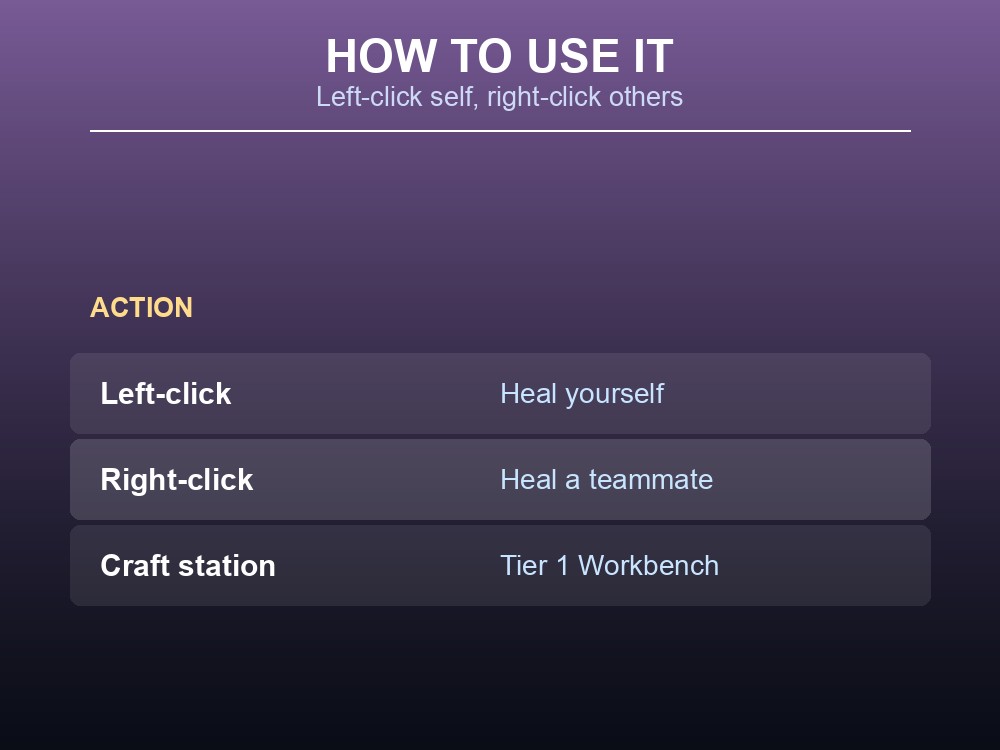The width and height of the screenshot is (1000, 750).
Task: Click the word Tier in last row
Action: pyautogui.click(x=524, y=566)
